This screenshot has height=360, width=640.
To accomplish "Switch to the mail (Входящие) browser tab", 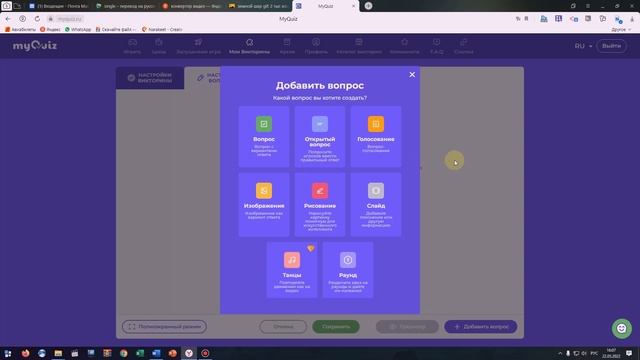I will tap(58, 6).
